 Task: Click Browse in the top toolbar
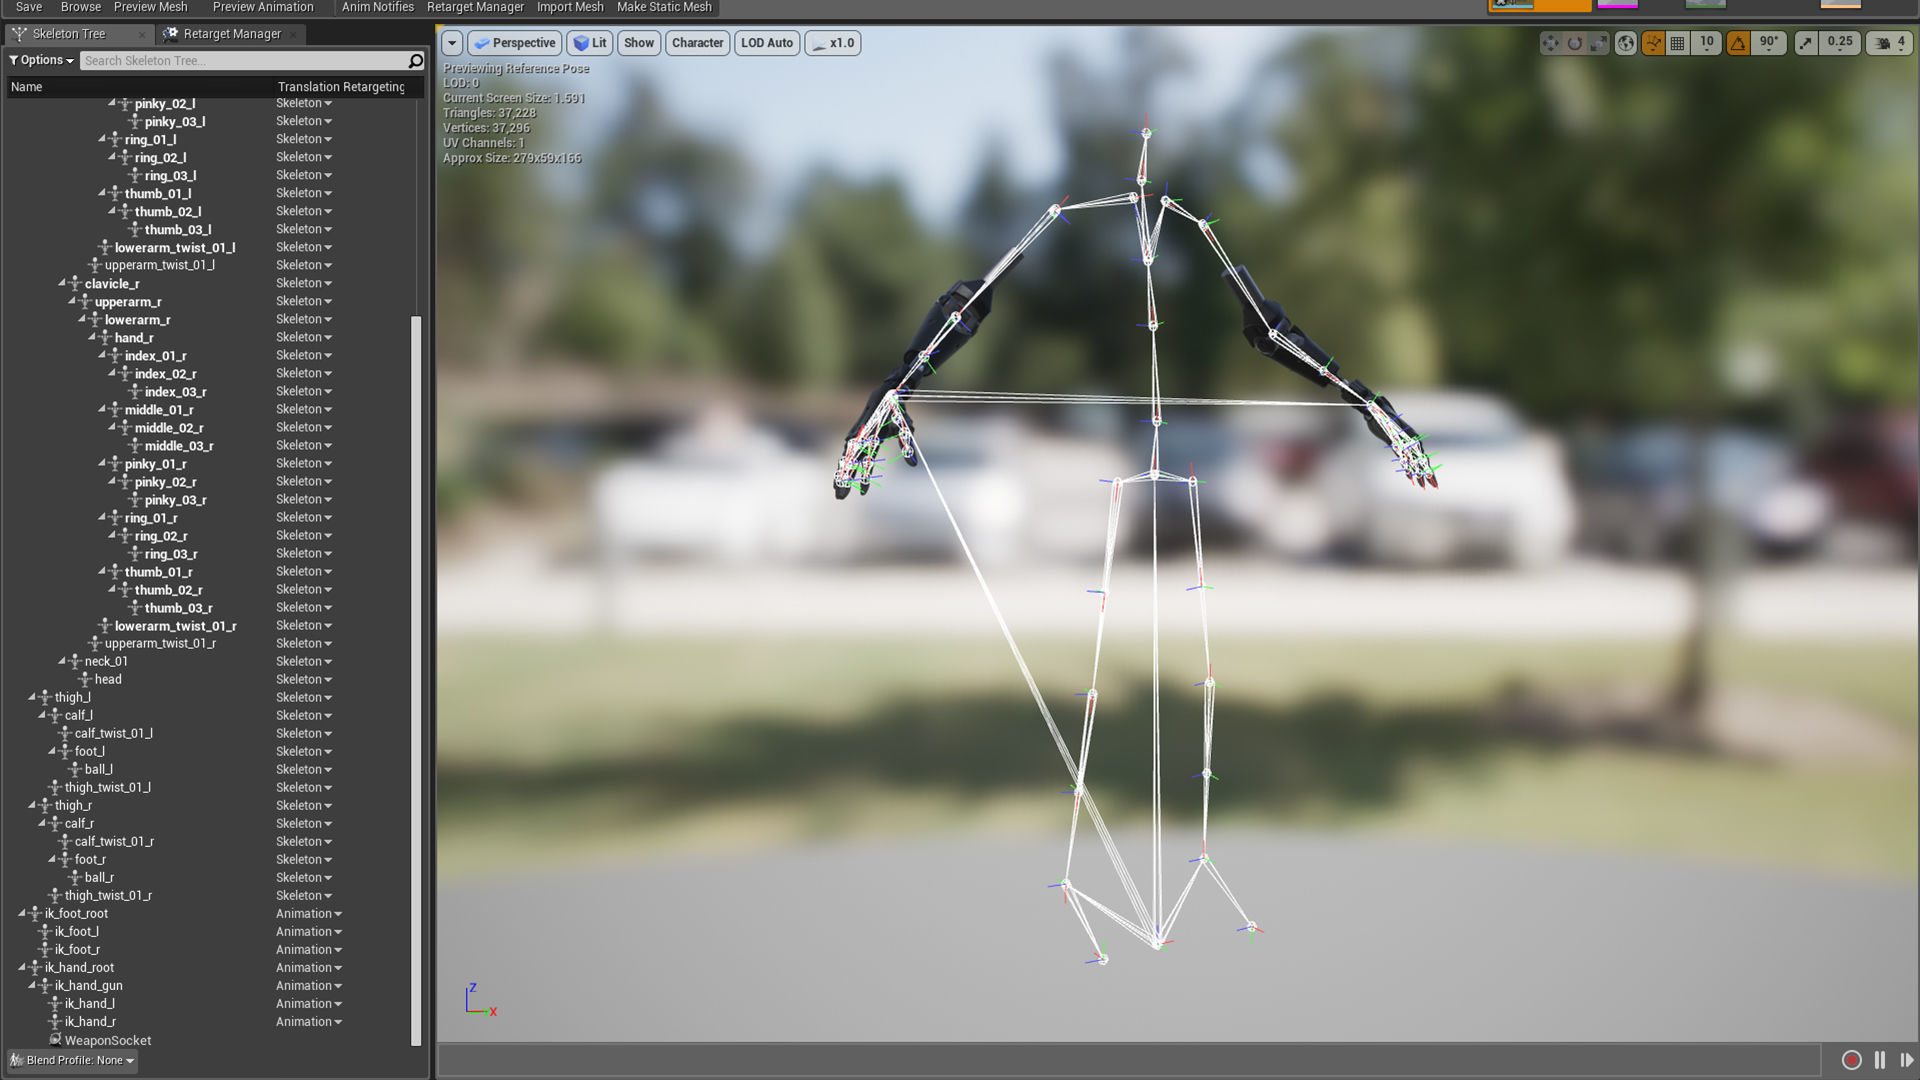pos(81,7)
